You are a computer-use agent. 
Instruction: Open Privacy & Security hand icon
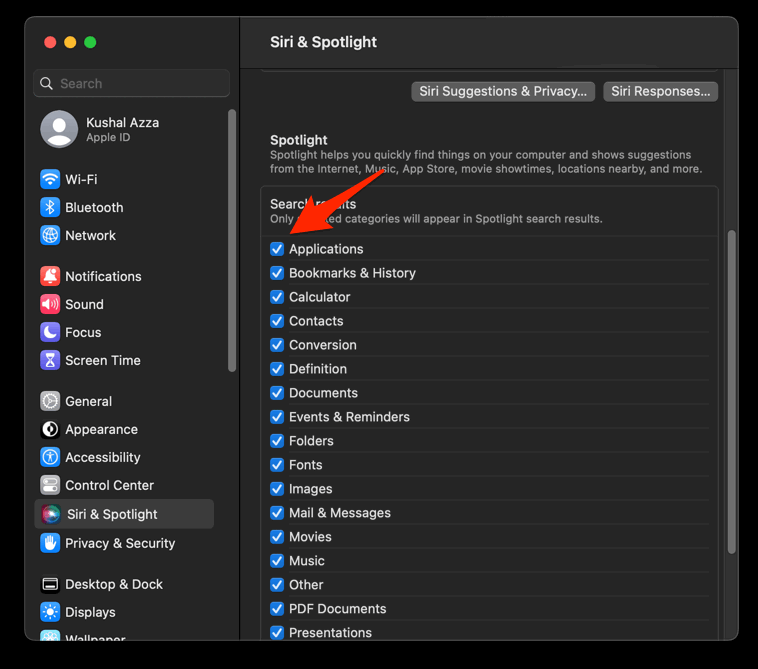(50, 543)
